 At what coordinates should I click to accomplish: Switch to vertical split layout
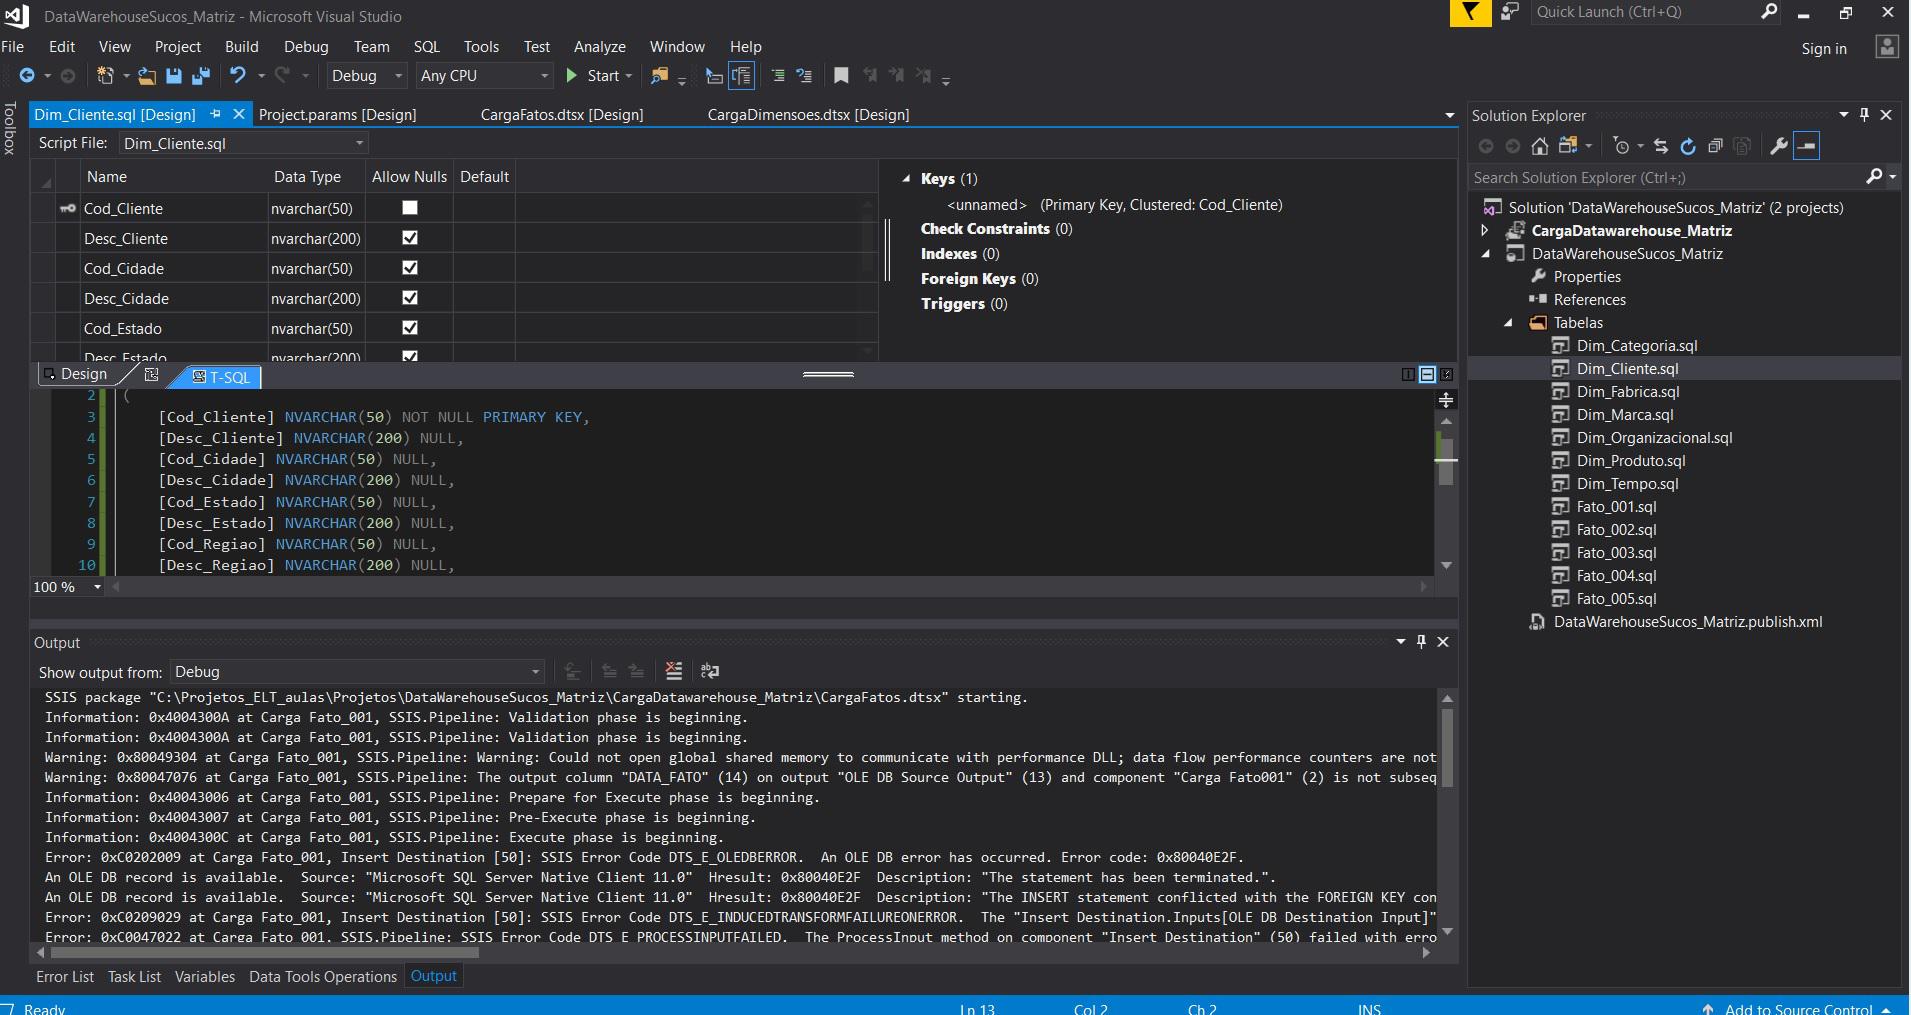coord(1408,374)
